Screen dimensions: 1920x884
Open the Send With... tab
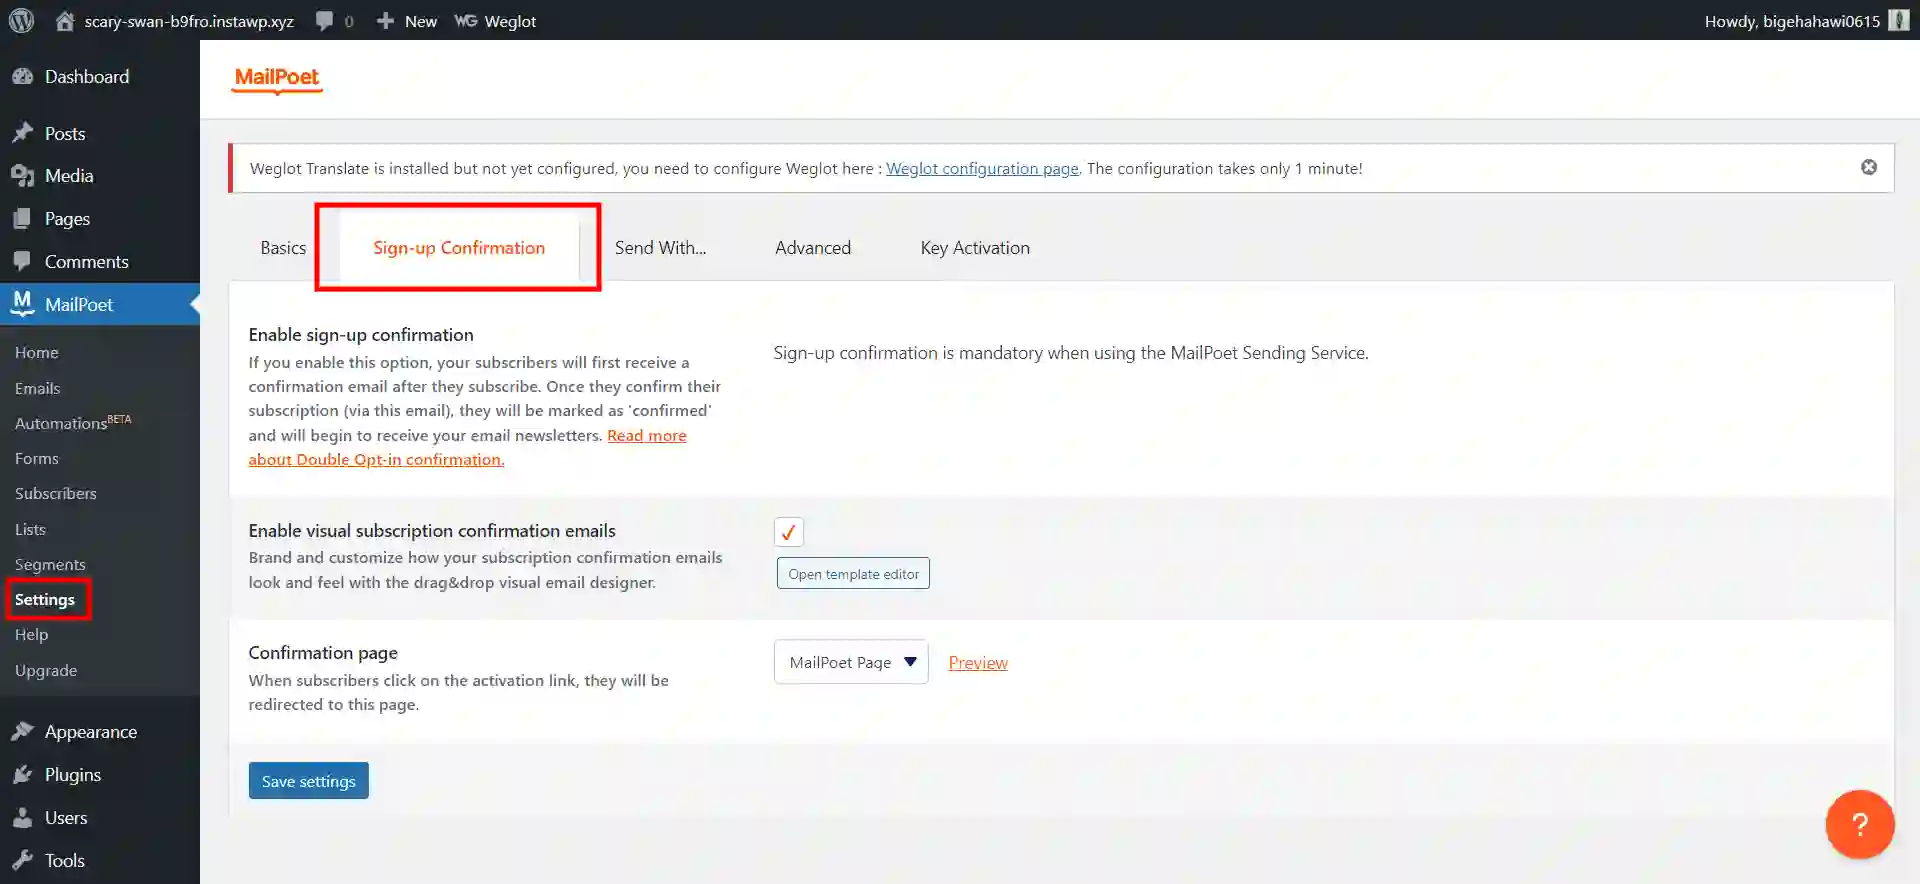pos(660,248)
